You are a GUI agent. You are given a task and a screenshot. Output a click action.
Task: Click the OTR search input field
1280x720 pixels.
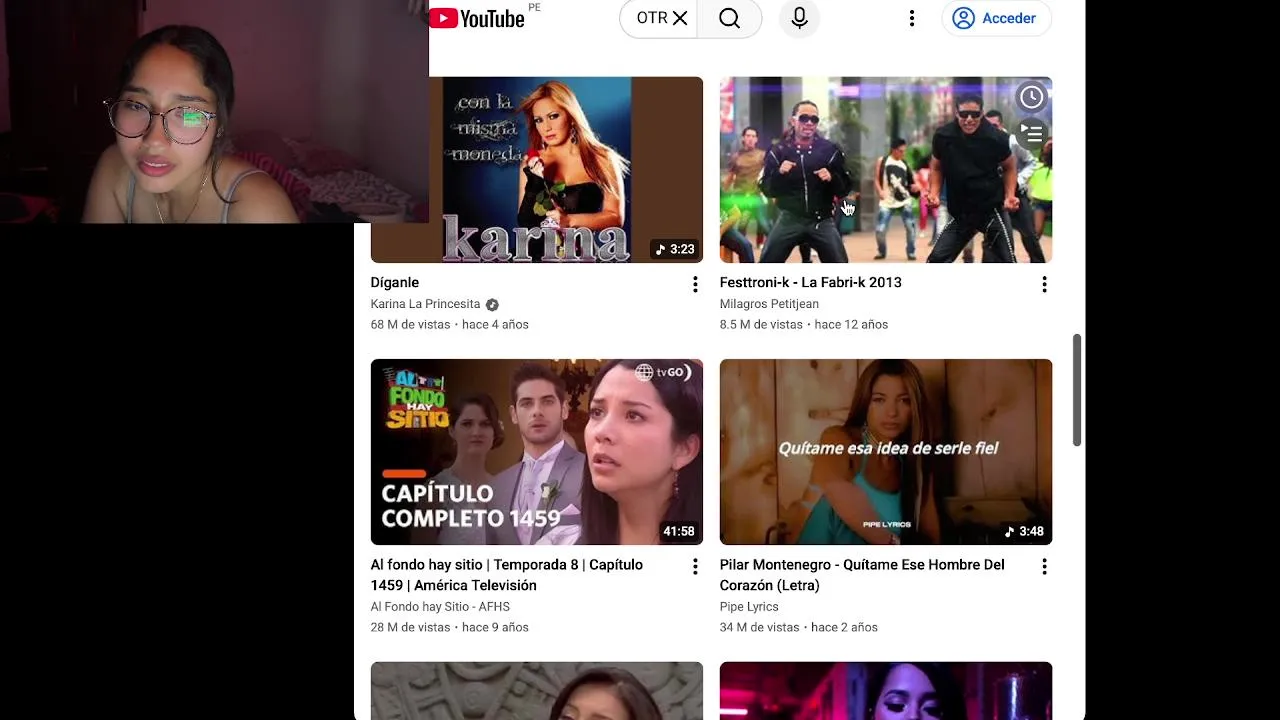[x=651, y=18]
